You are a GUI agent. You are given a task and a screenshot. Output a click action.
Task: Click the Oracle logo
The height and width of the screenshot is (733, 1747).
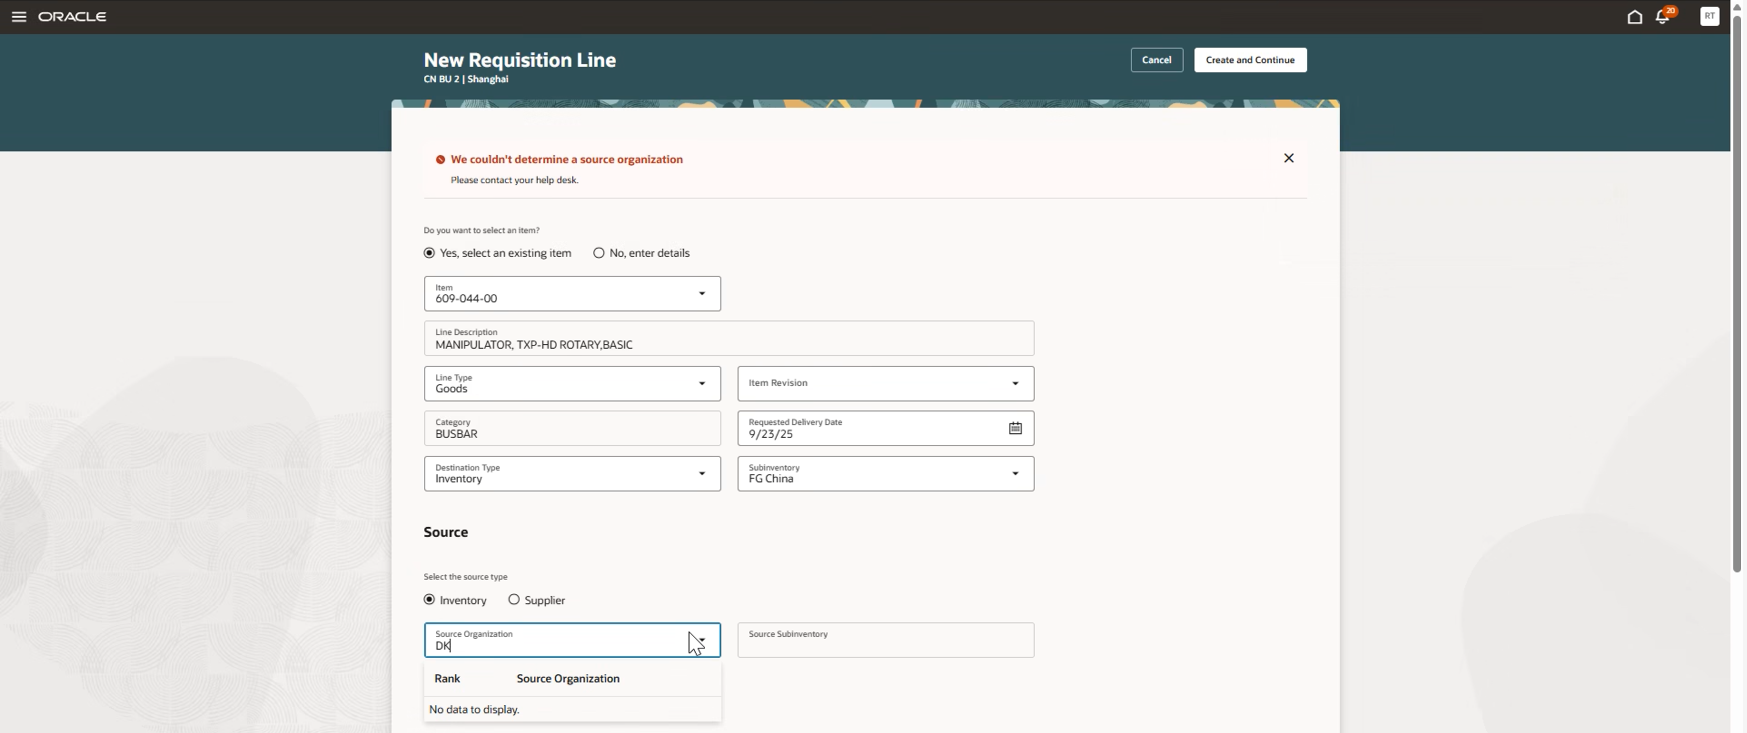[x=72, y=17]
